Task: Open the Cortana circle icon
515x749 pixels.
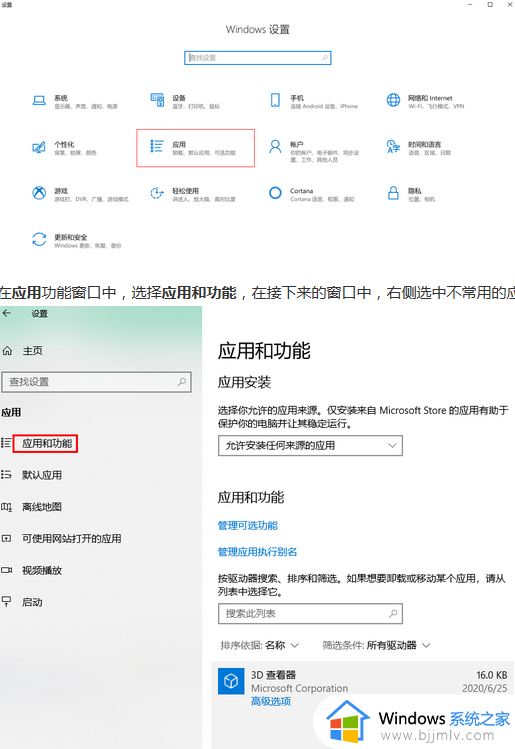Action: (x=275, y=193)
